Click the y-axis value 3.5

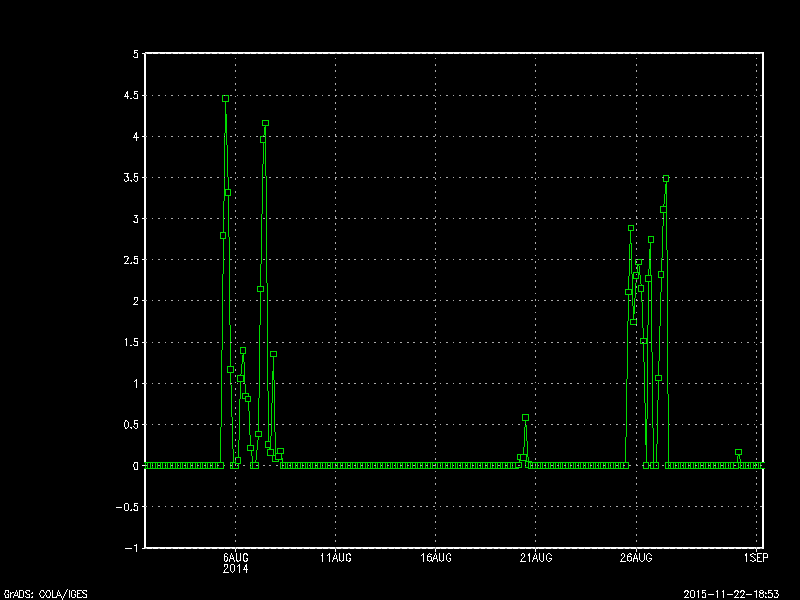[x=131, y=178]
